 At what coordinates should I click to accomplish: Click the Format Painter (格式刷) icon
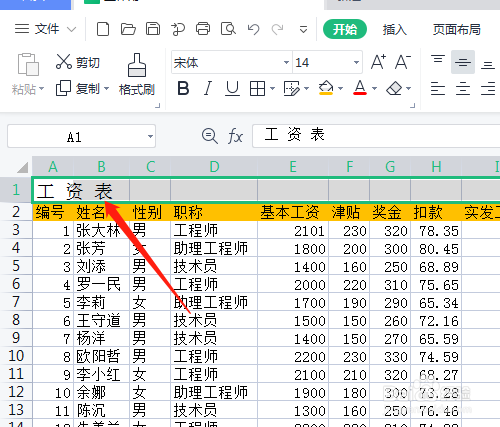pos(137,65)
